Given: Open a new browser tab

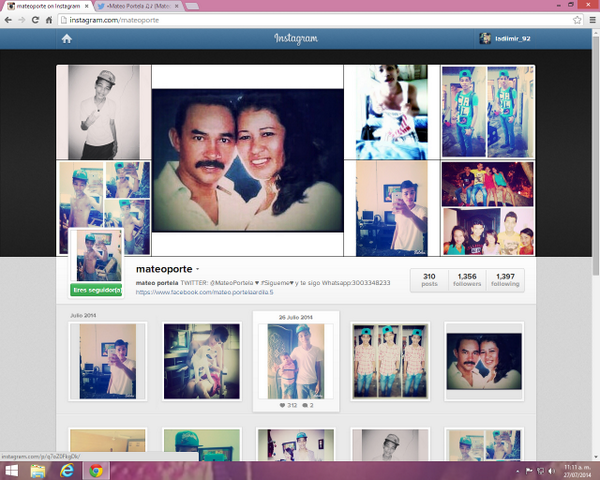Looking at the screenshot, I should 192,6.
